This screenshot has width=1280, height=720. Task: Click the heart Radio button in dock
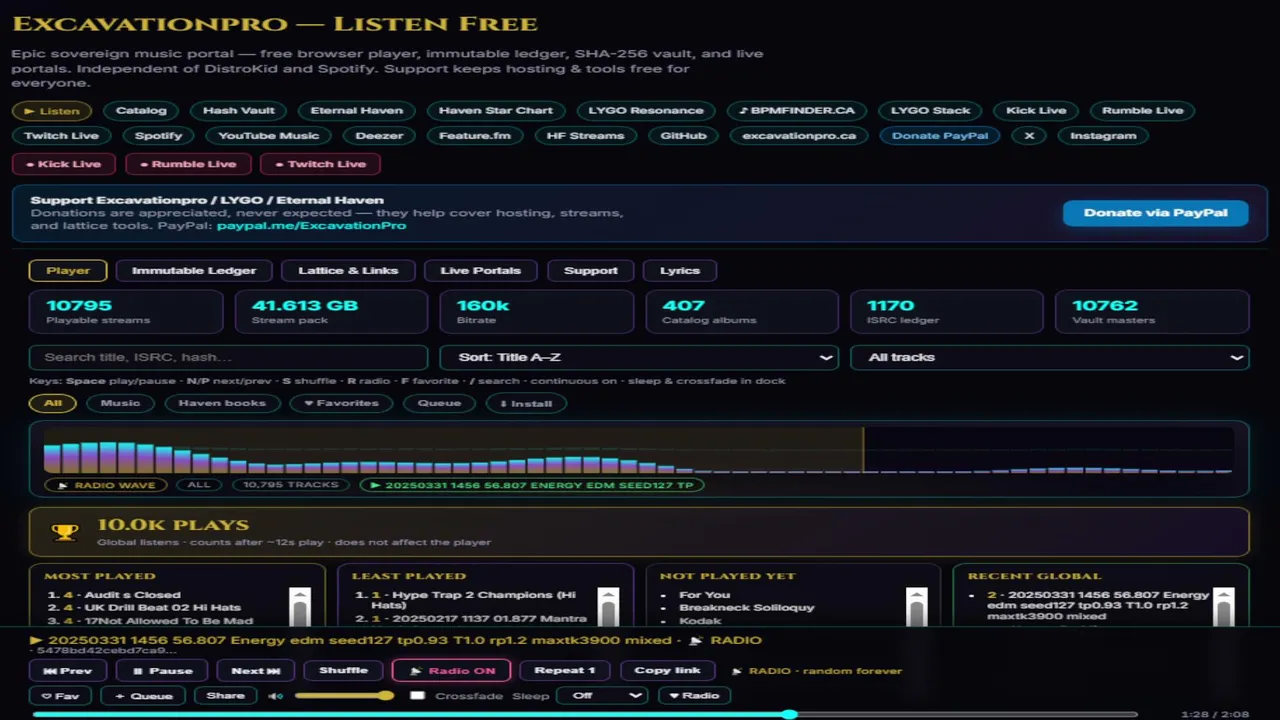pyautogui.click(x=694, y=696)
